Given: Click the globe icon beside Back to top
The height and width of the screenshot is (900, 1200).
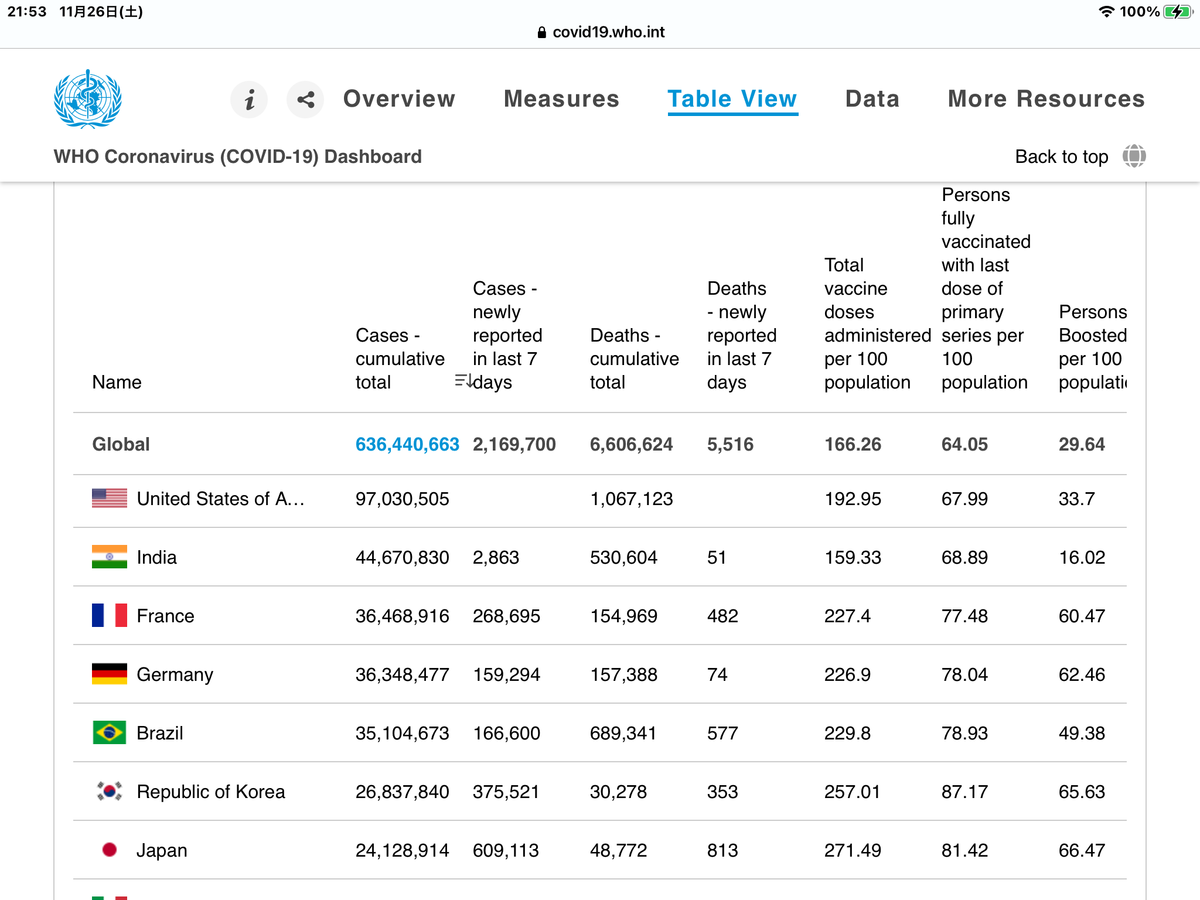Looking at the screenshot, I should pos(1134,156).
